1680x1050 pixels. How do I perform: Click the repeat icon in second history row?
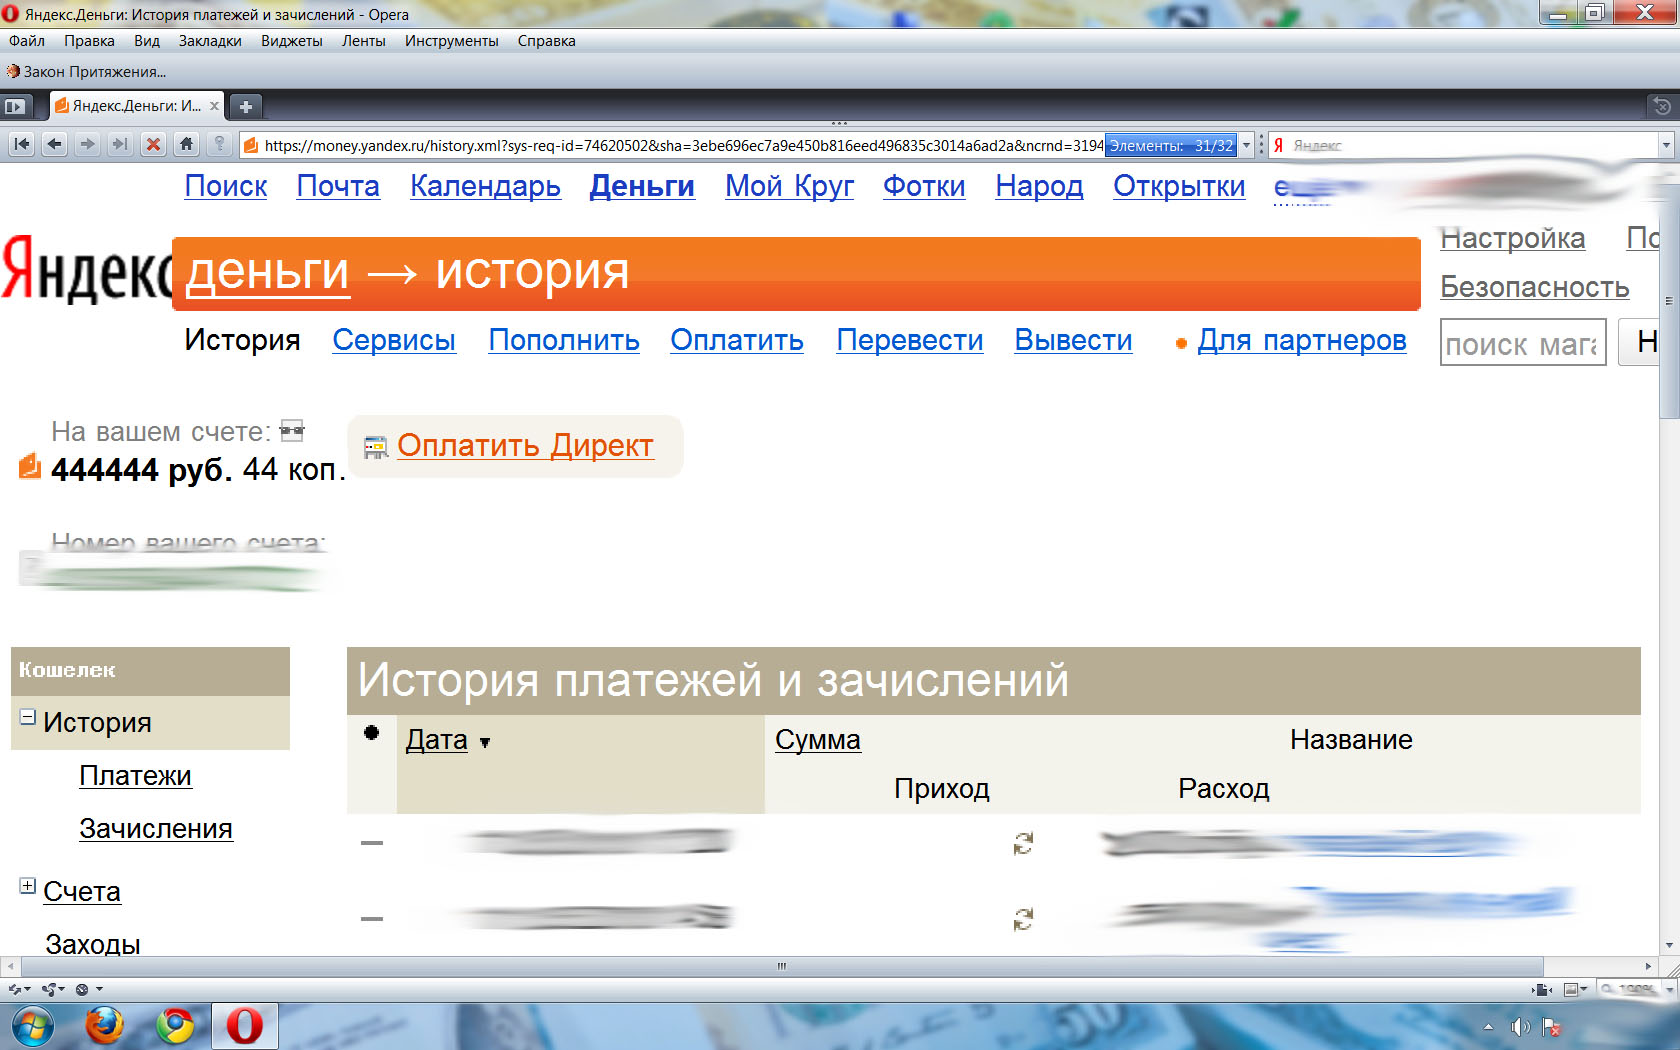[1023, 919]
